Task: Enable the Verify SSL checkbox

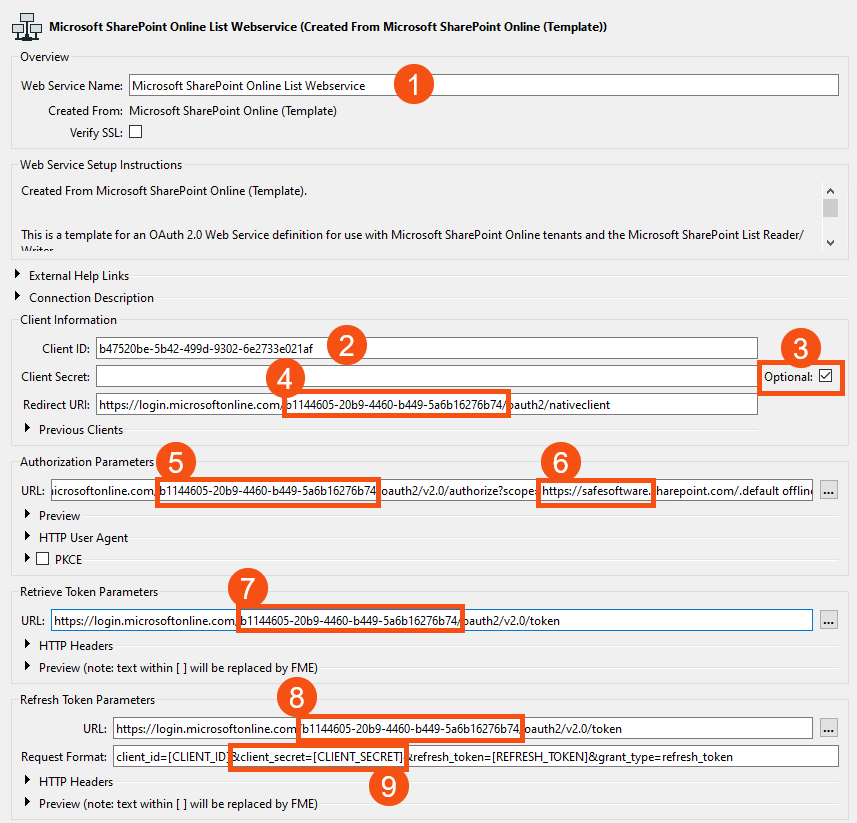Action: click(x=136, y=131)
